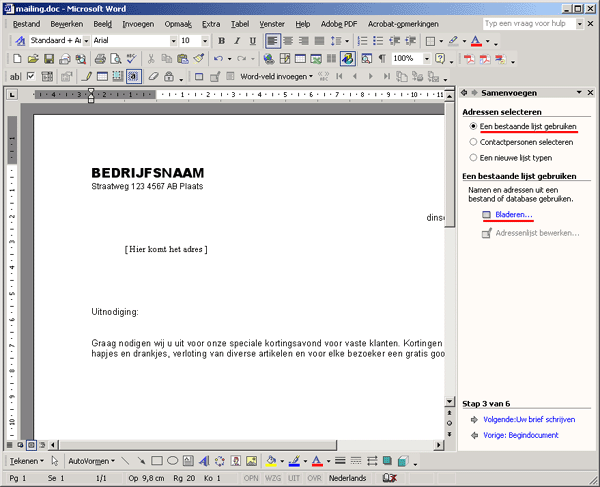The width and height of the screenshot is (600, 487).
Task: Open the Invoegen menu
Action: 138,23
